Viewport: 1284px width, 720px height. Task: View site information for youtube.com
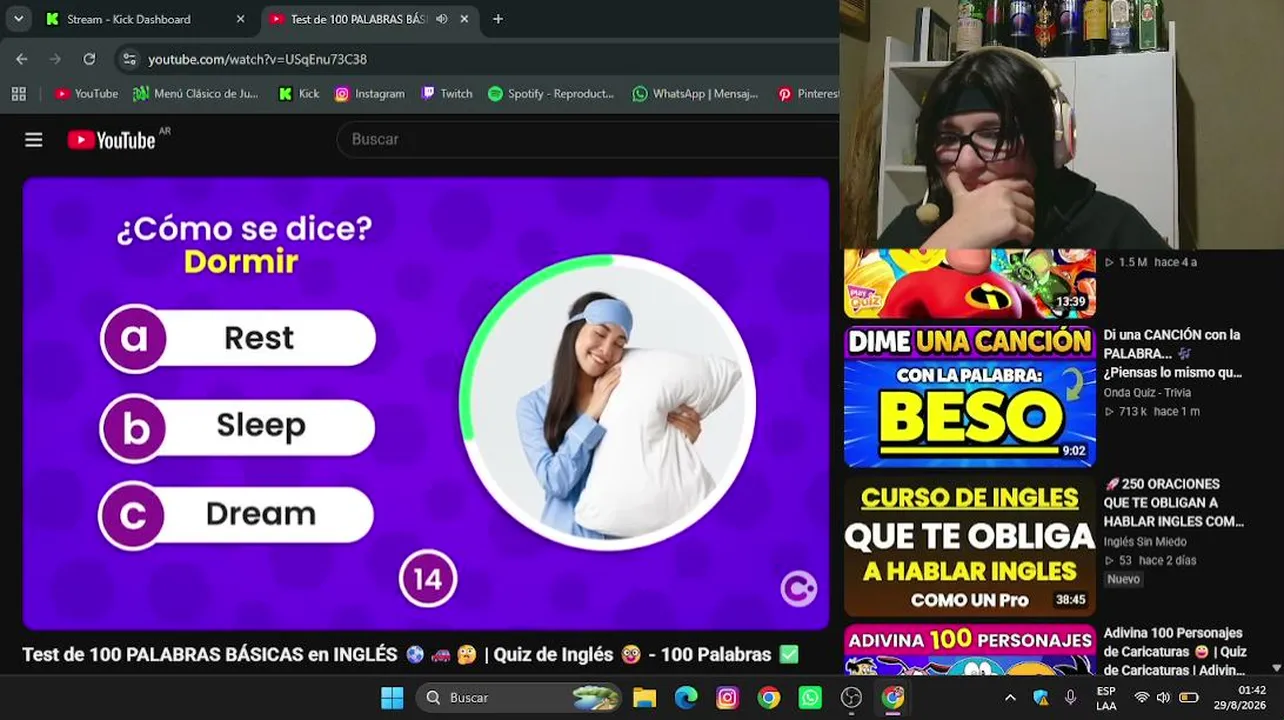tap(129, 59)
